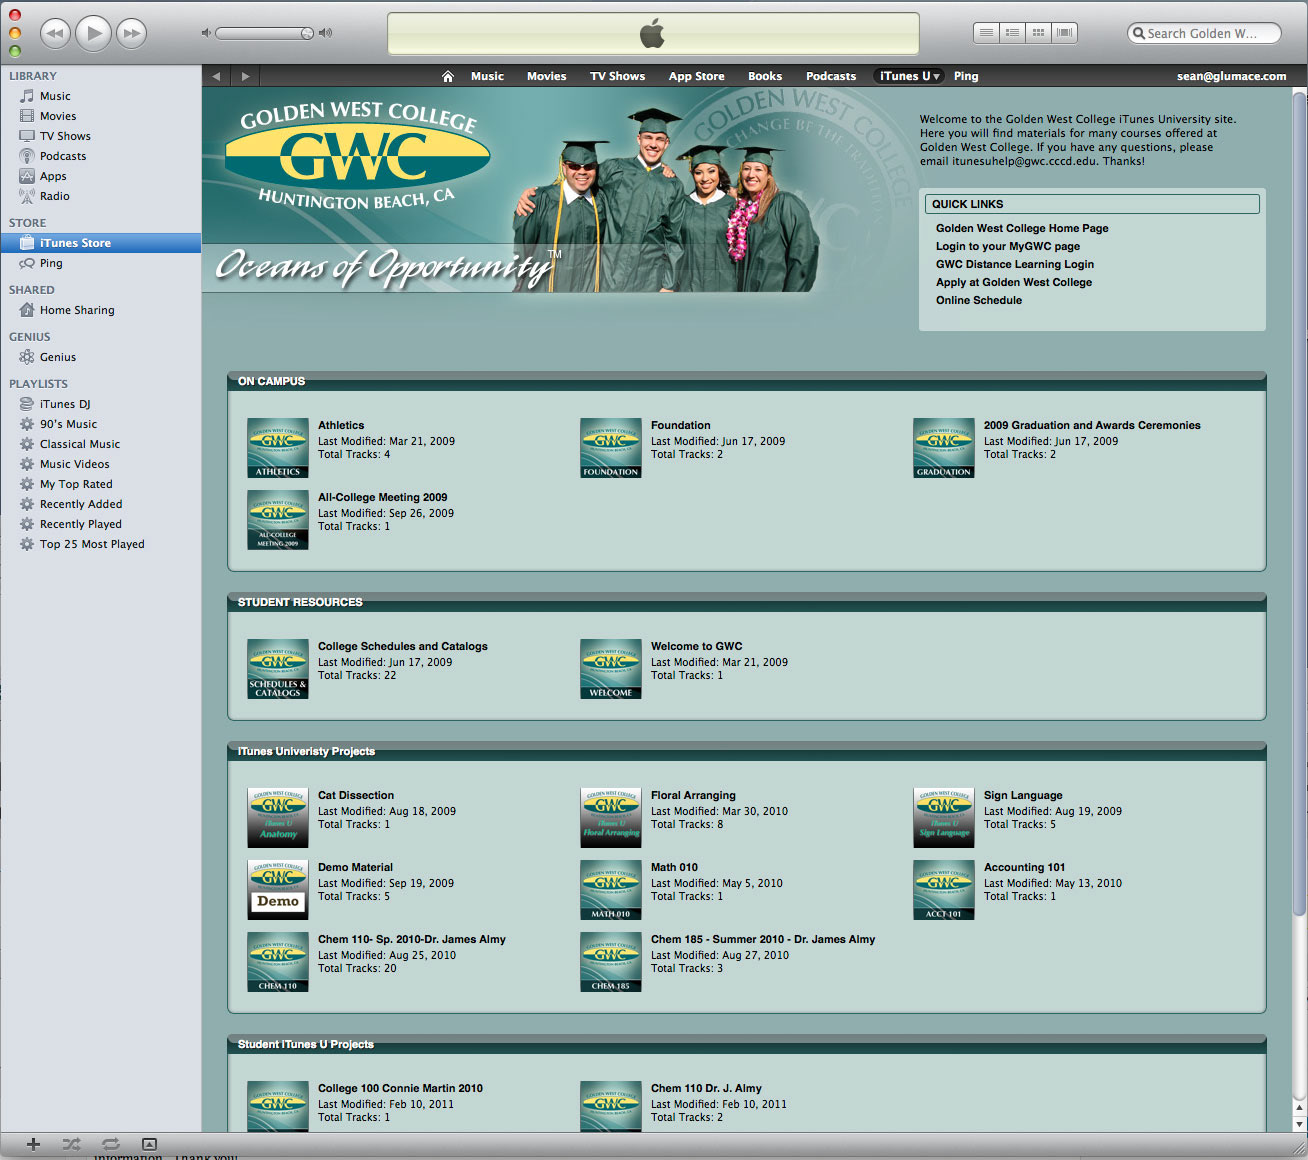This screenshot has height=1160, width=1308.
Task: Open the Cat Dissection Anatomy thumbnail
Action: (278, 818)
